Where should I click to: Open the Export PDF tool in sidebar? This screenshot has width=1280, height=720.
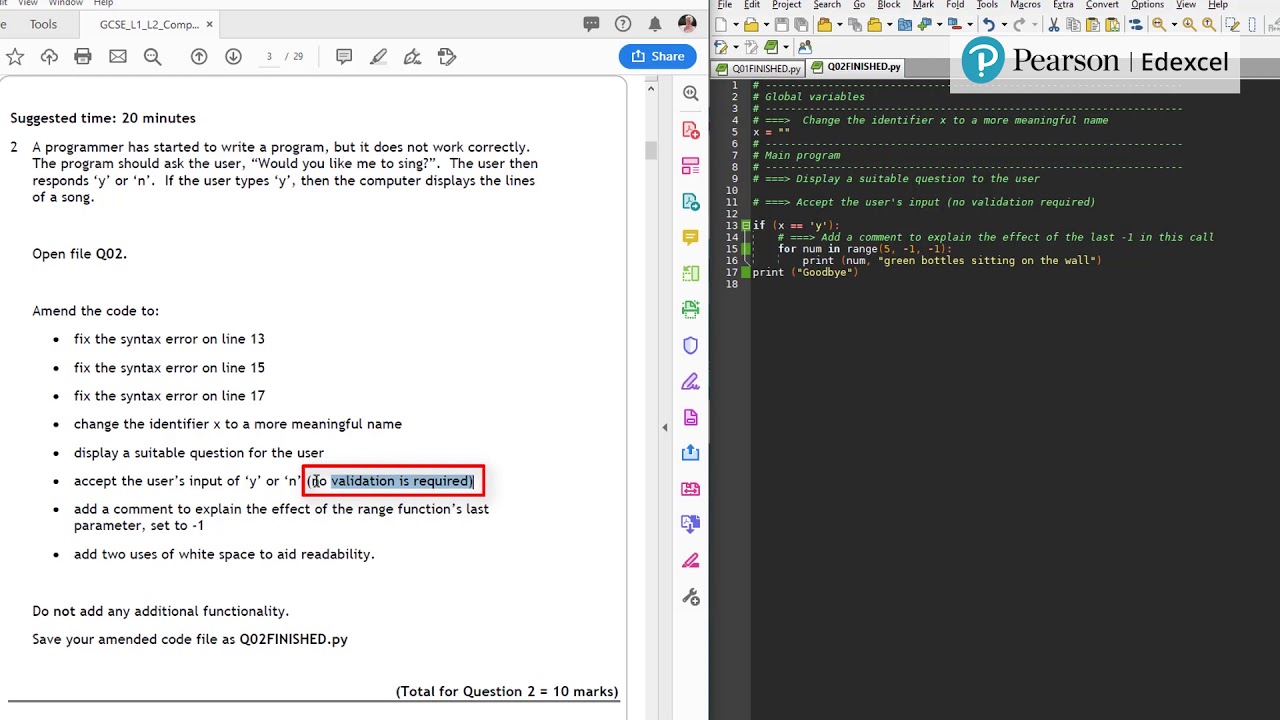[x=691, y=202]
